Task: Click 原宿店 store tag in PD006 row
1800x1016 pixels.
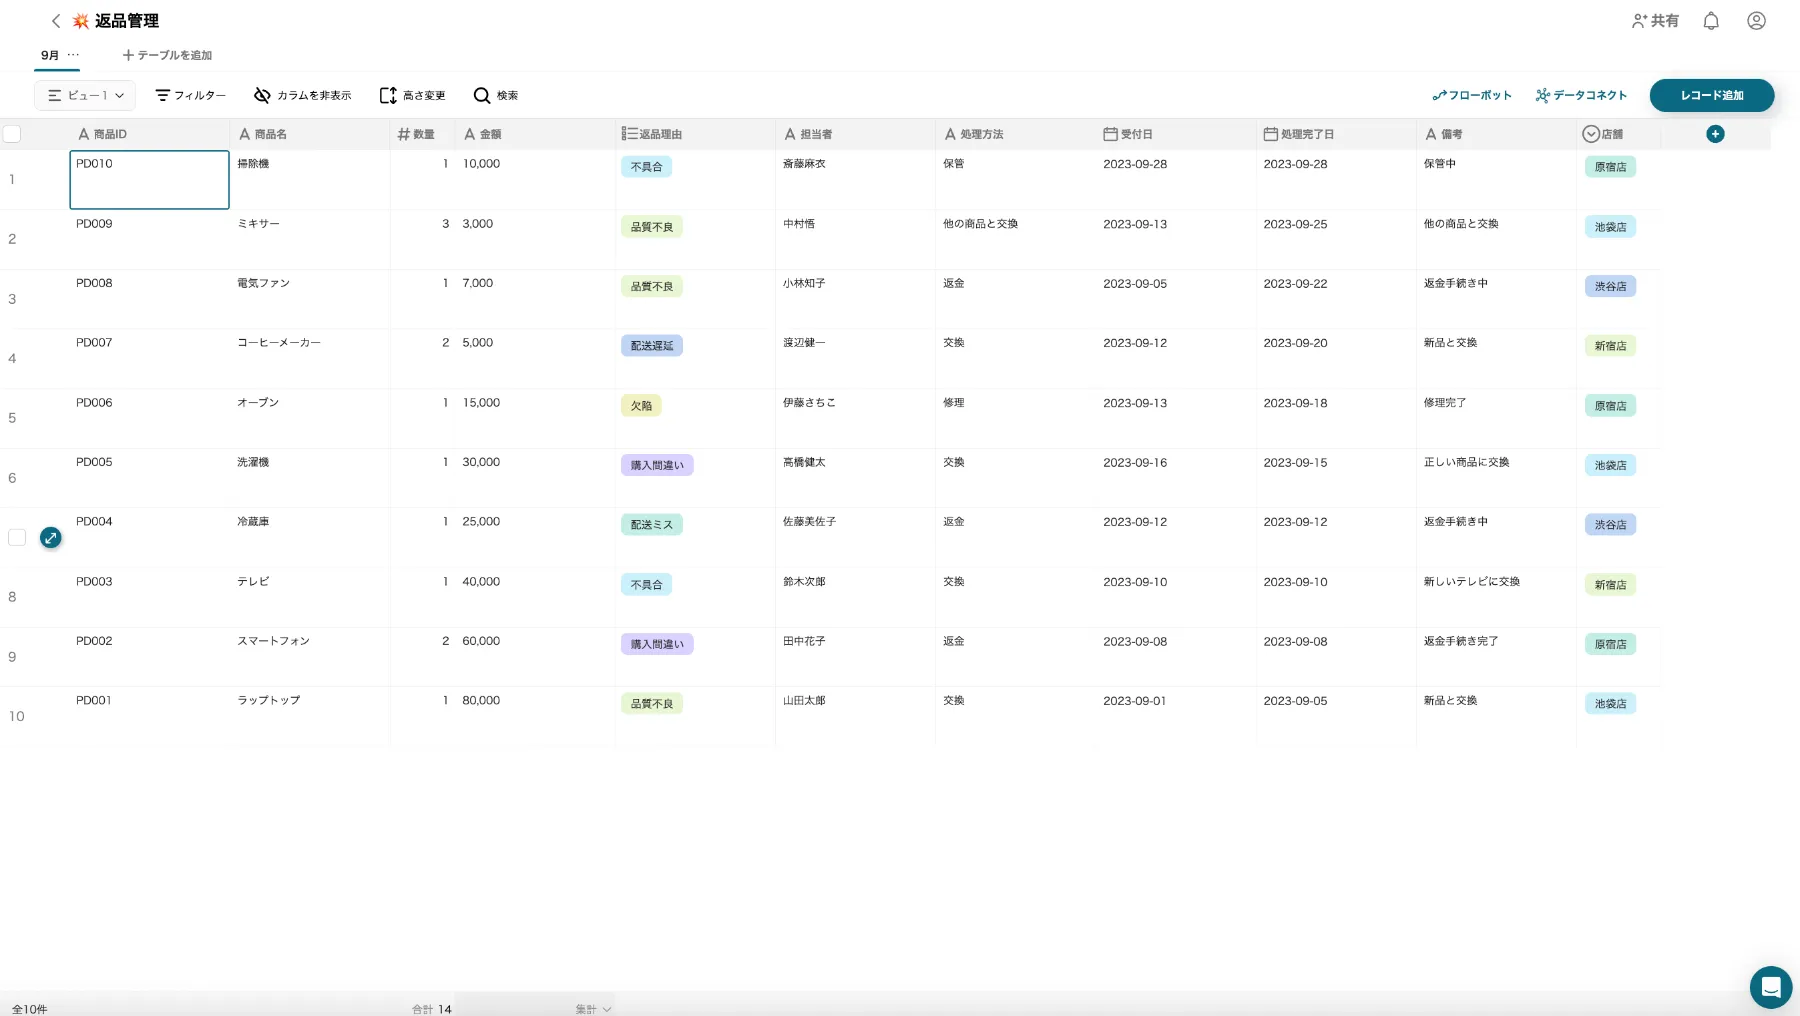Action: (x=1610, y=406)
